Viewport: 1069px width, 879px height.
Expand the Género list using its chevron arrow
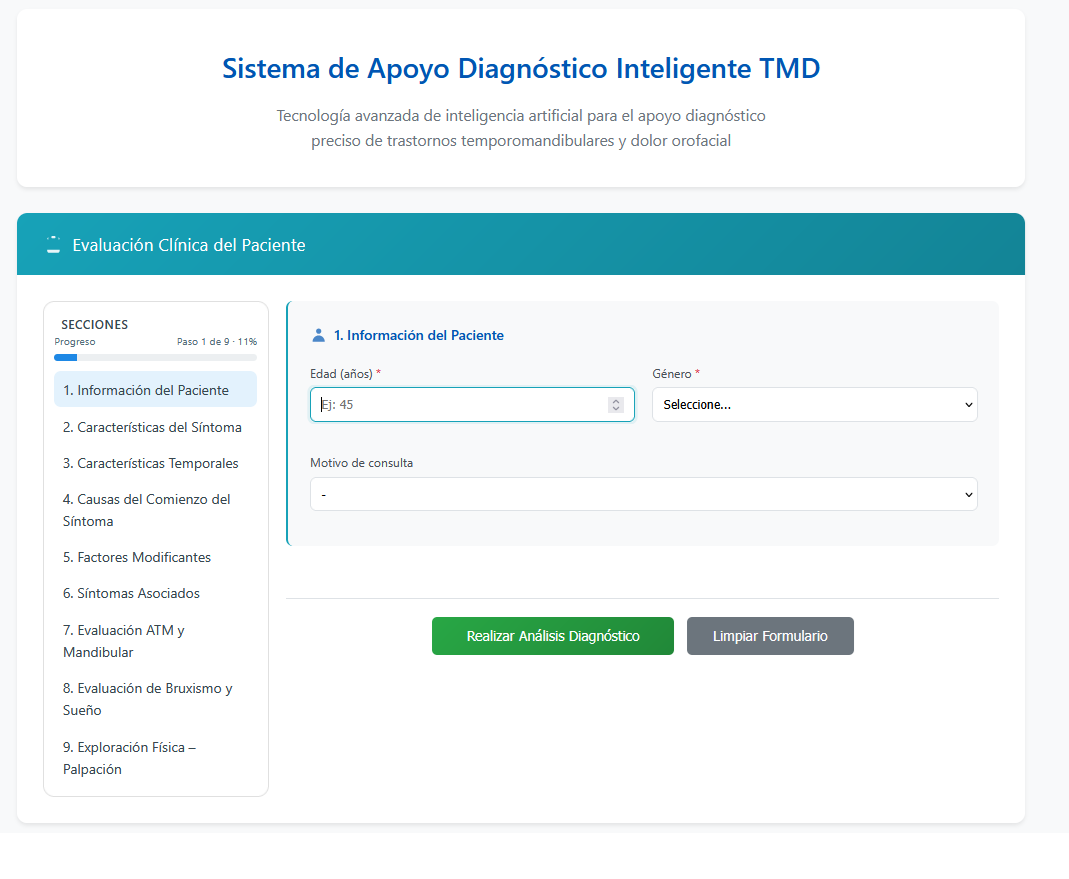[967, 404]
